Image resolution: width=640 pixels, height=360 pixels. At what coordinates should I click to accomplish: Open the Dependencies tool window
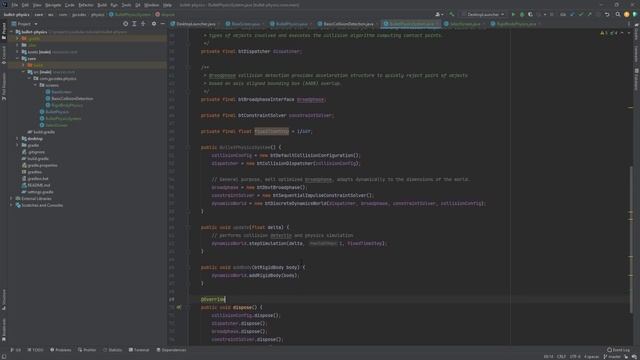[x=171, y=350]
